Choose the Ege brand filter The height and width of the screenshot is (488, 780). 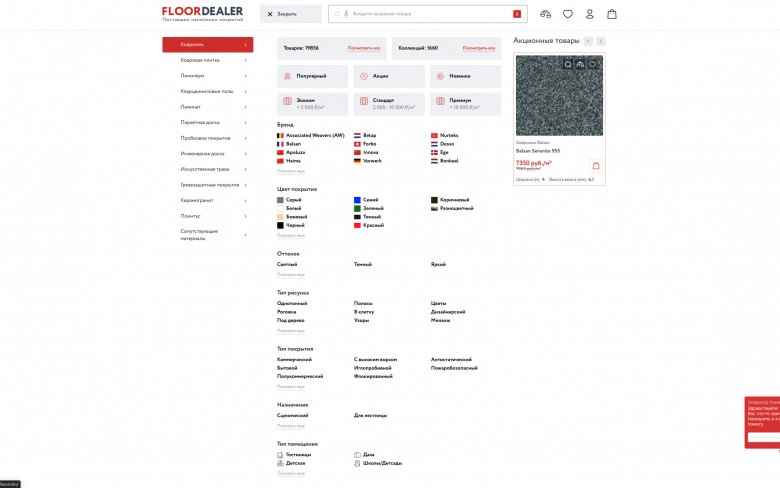[x=440, y=152]
